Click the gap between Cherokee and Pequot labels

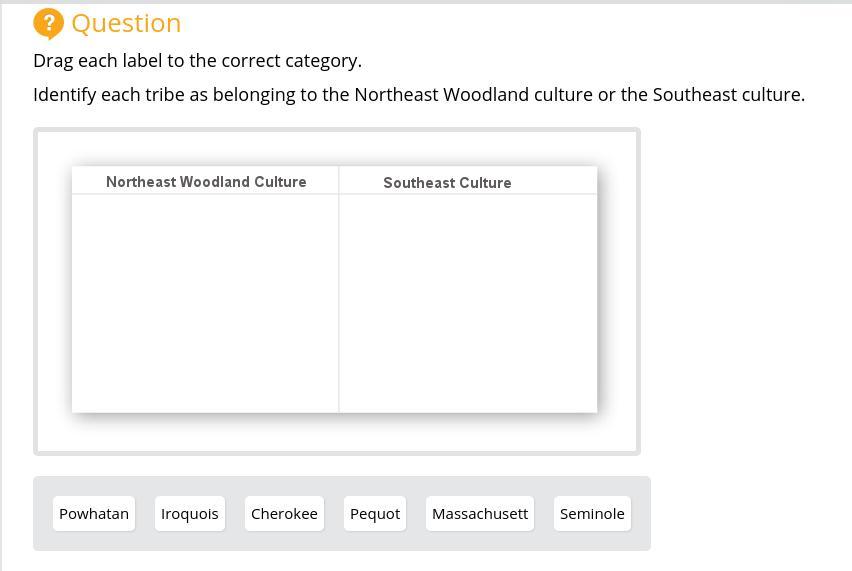(x=334, y=514)
